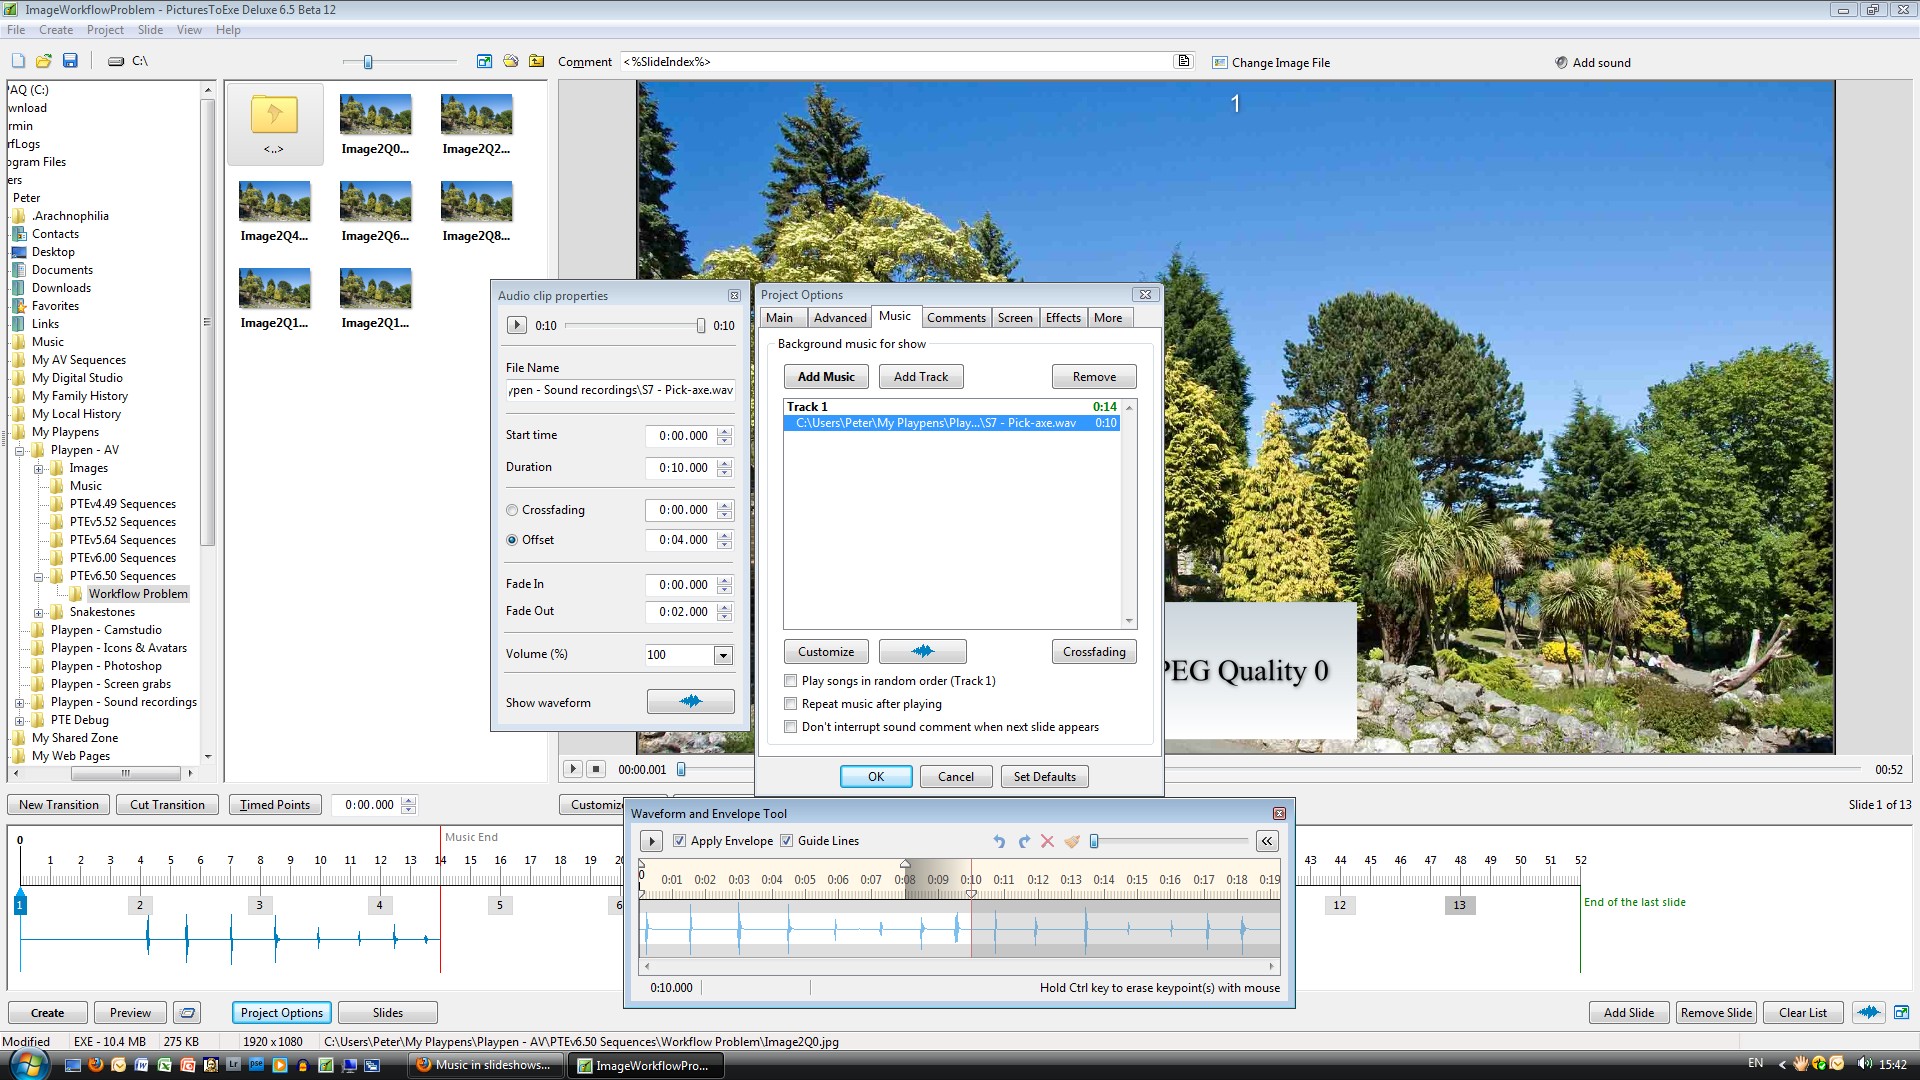1920x1080 pixels.
Task: Click Show waveform button in Audio clip properties
Action: (x=690, y=702)
